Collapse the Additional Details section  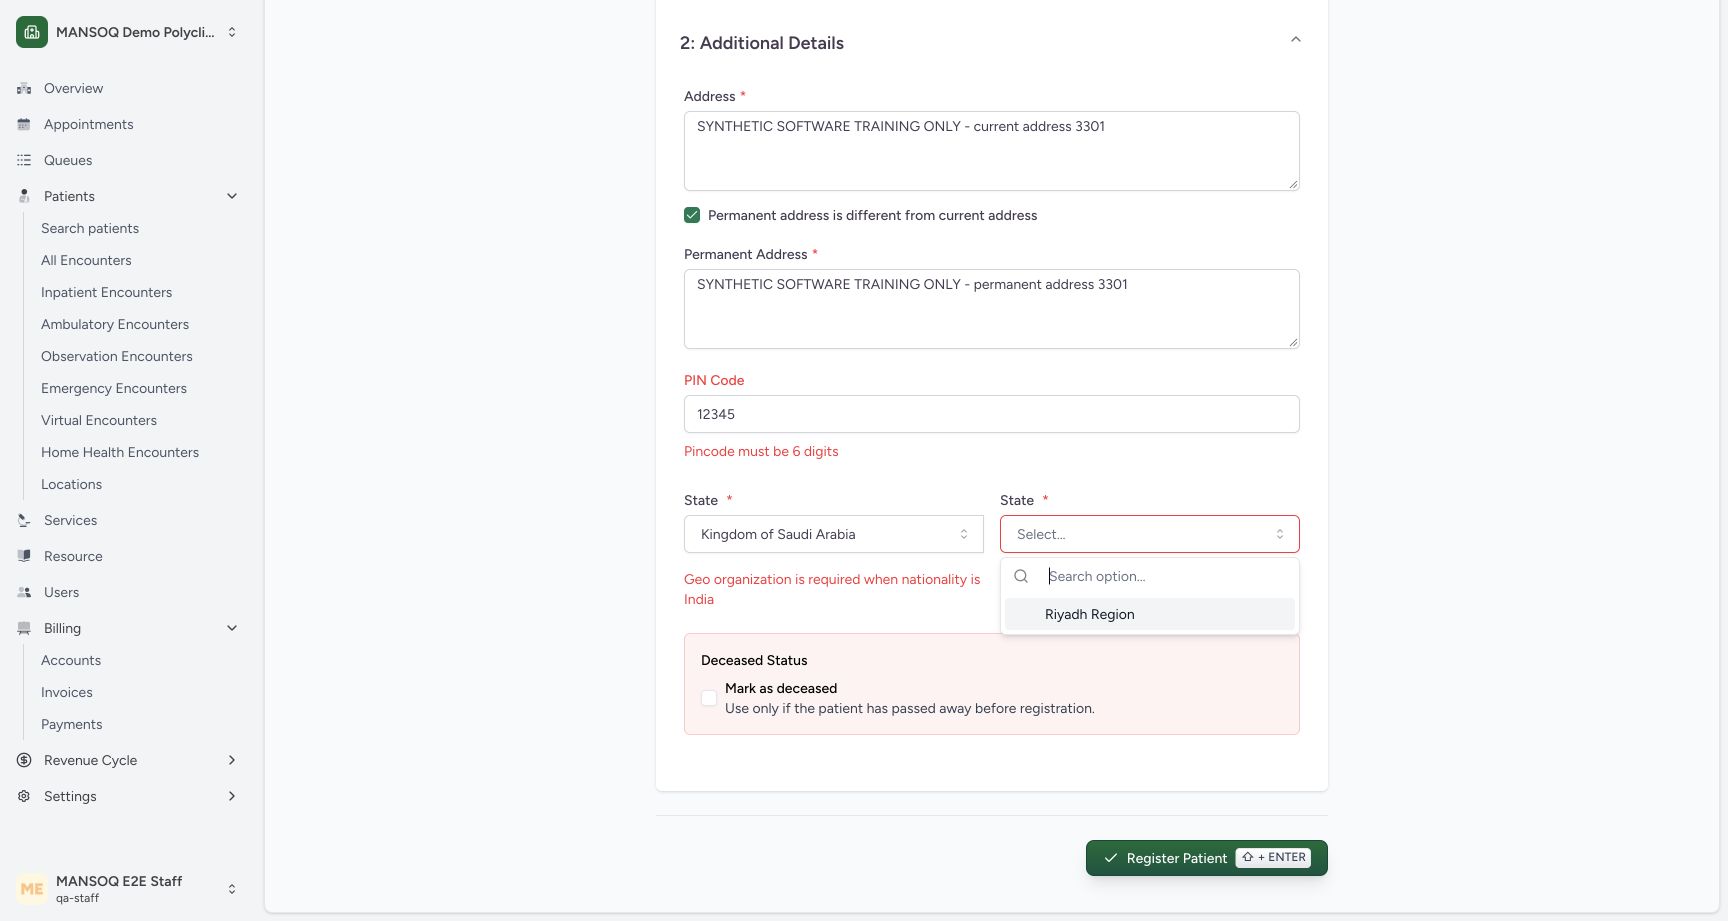click(x=1295, y=40)
